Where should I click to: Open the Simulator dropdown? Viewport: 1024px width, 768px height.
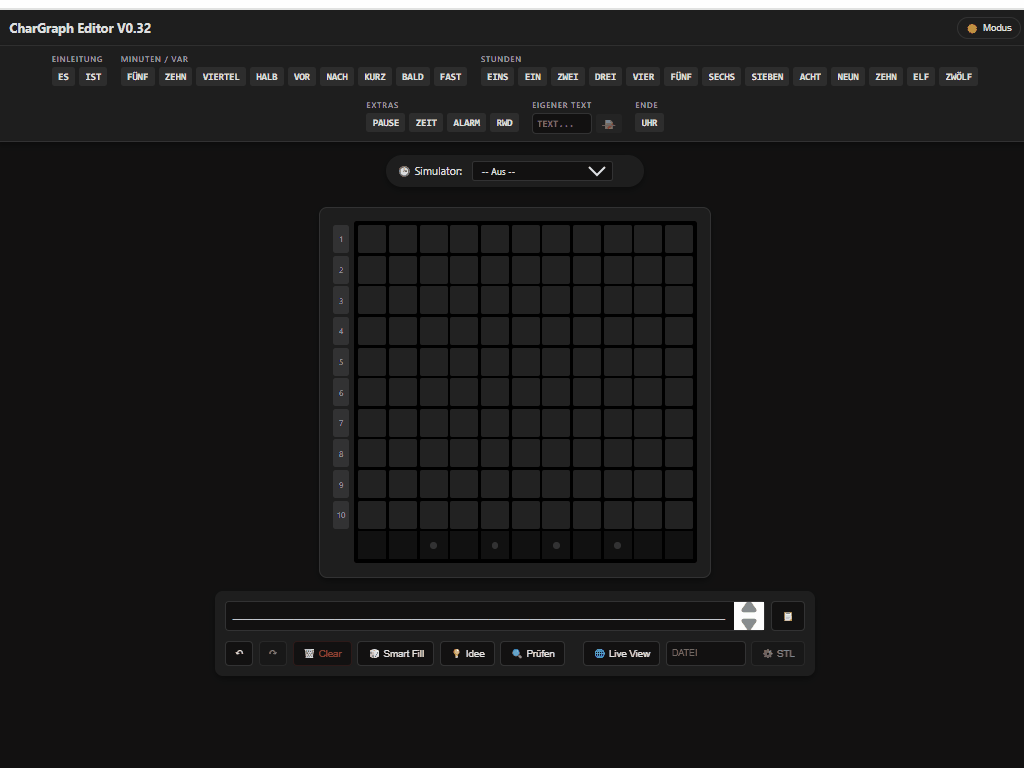click(x=542, y=170)
